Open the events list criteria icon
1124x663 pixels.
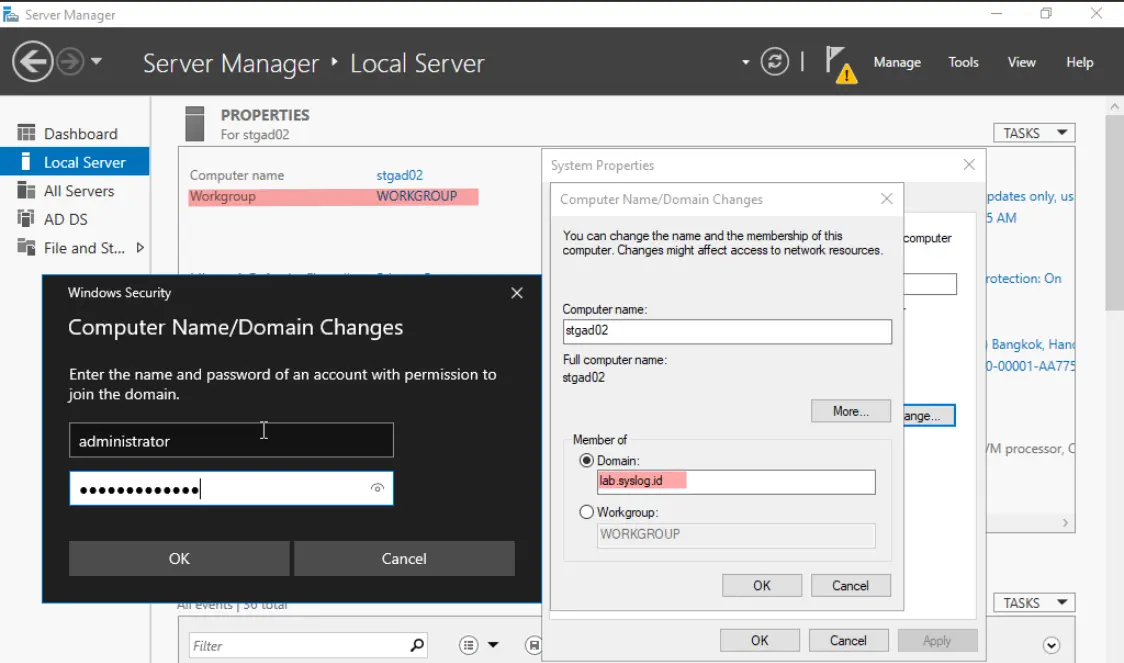tap(469, 645)
